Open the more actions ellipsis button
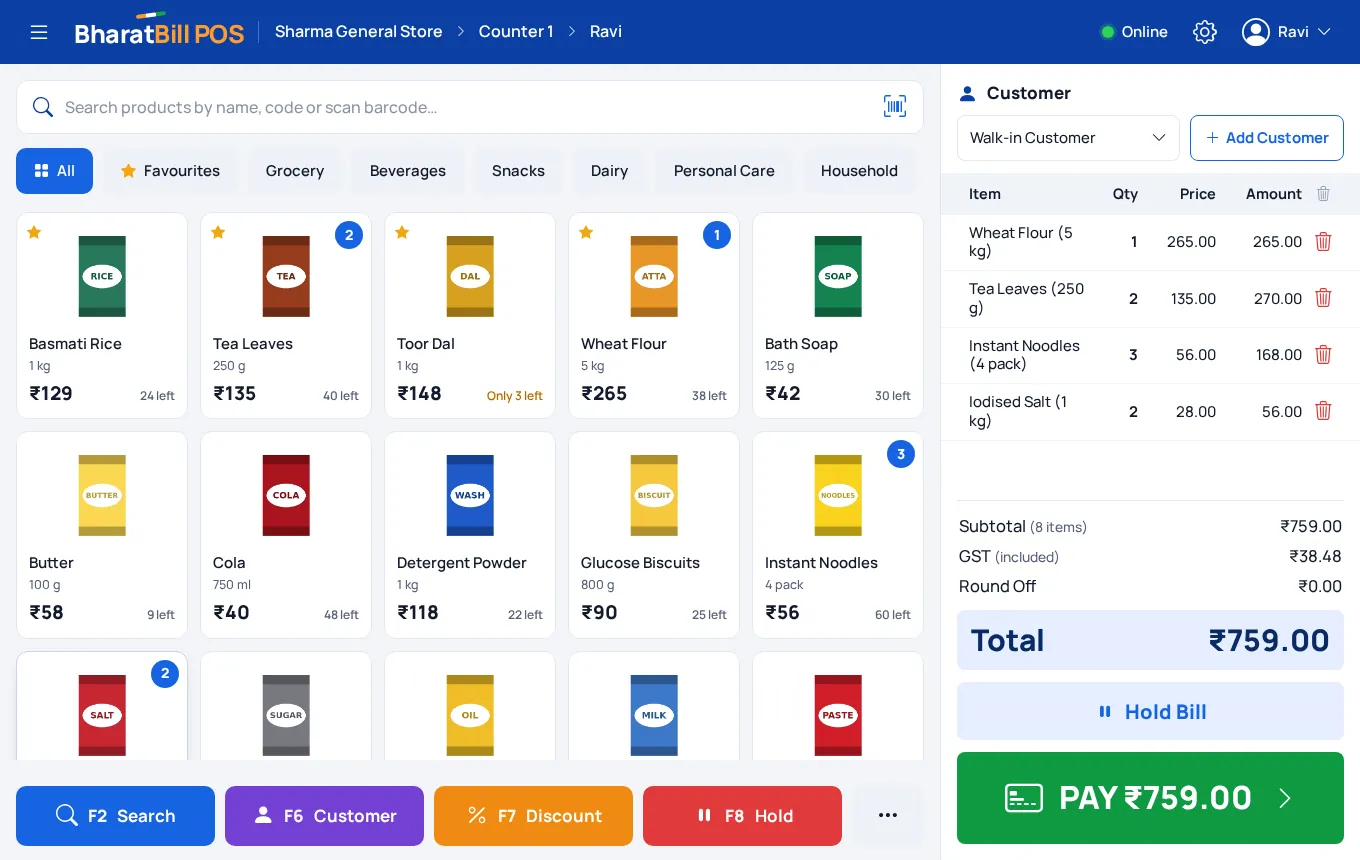This screenshot has width=1360, height=860. 888,816
